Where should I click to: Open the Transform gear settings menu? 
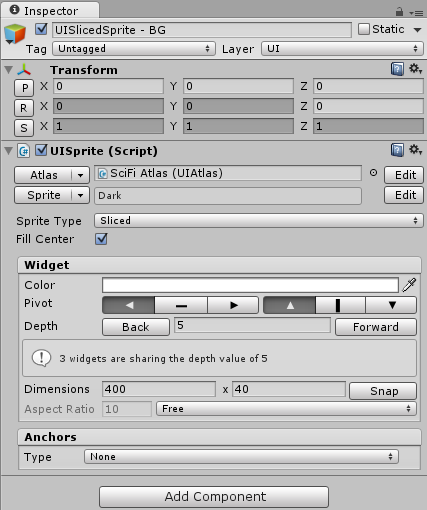[415, 69]
